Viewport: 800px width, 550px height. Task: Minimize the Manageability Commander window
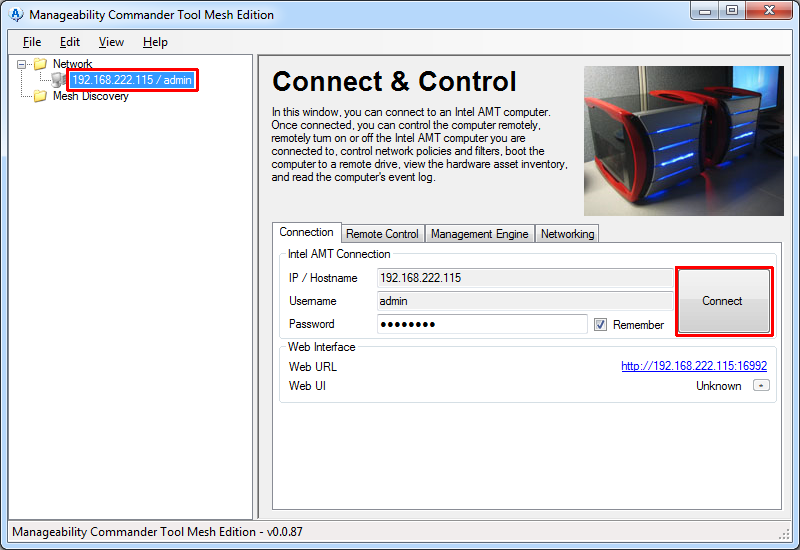point(705,11)
